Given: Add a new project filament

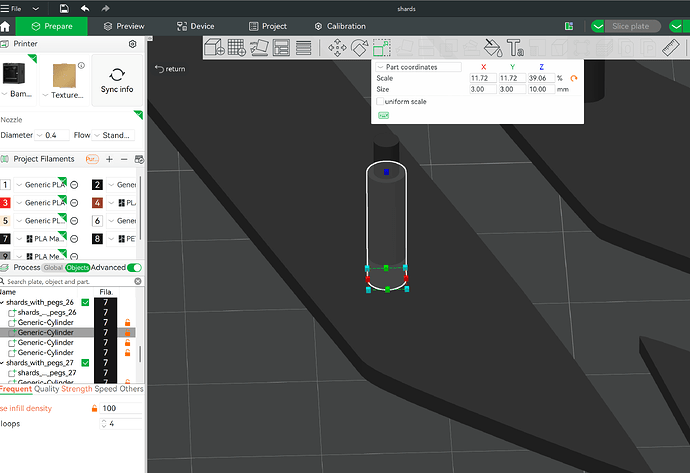Looking at the screenshot, I should coord(110,159).
